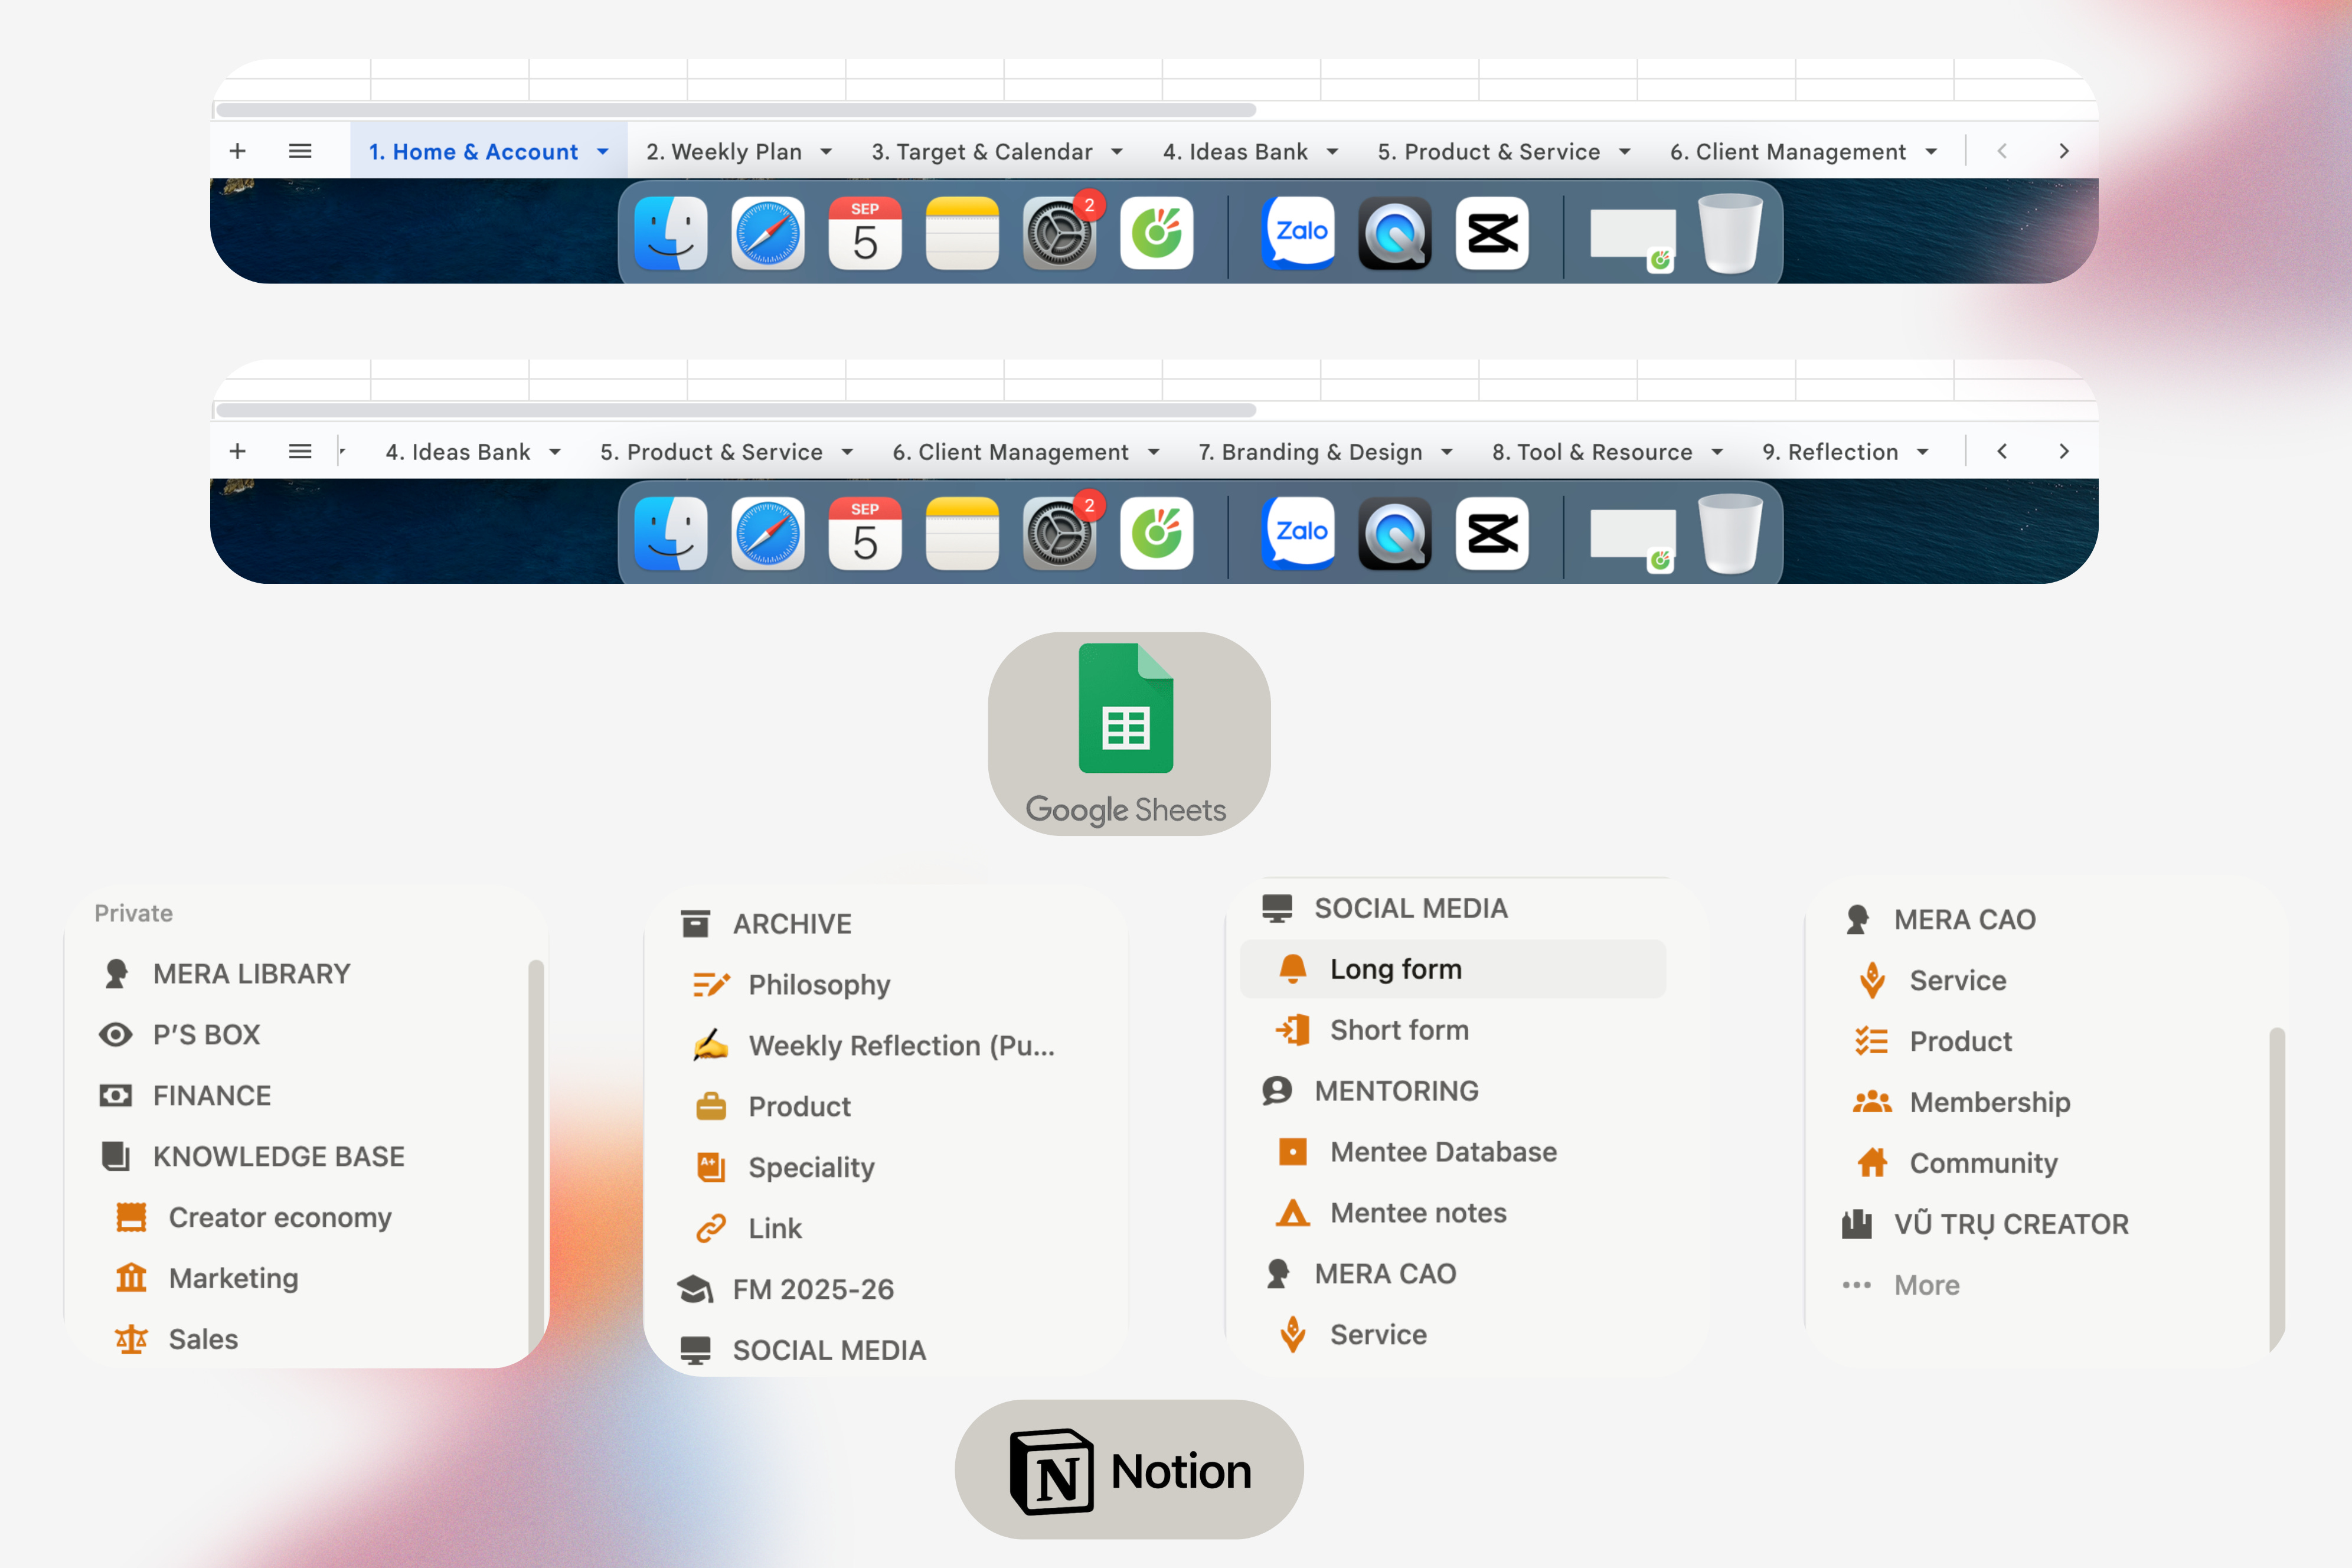Click the Speciality page icon
The height and width of the screenshot is (1568, 2352).
pyautogui.click(x=711, y=1167)
